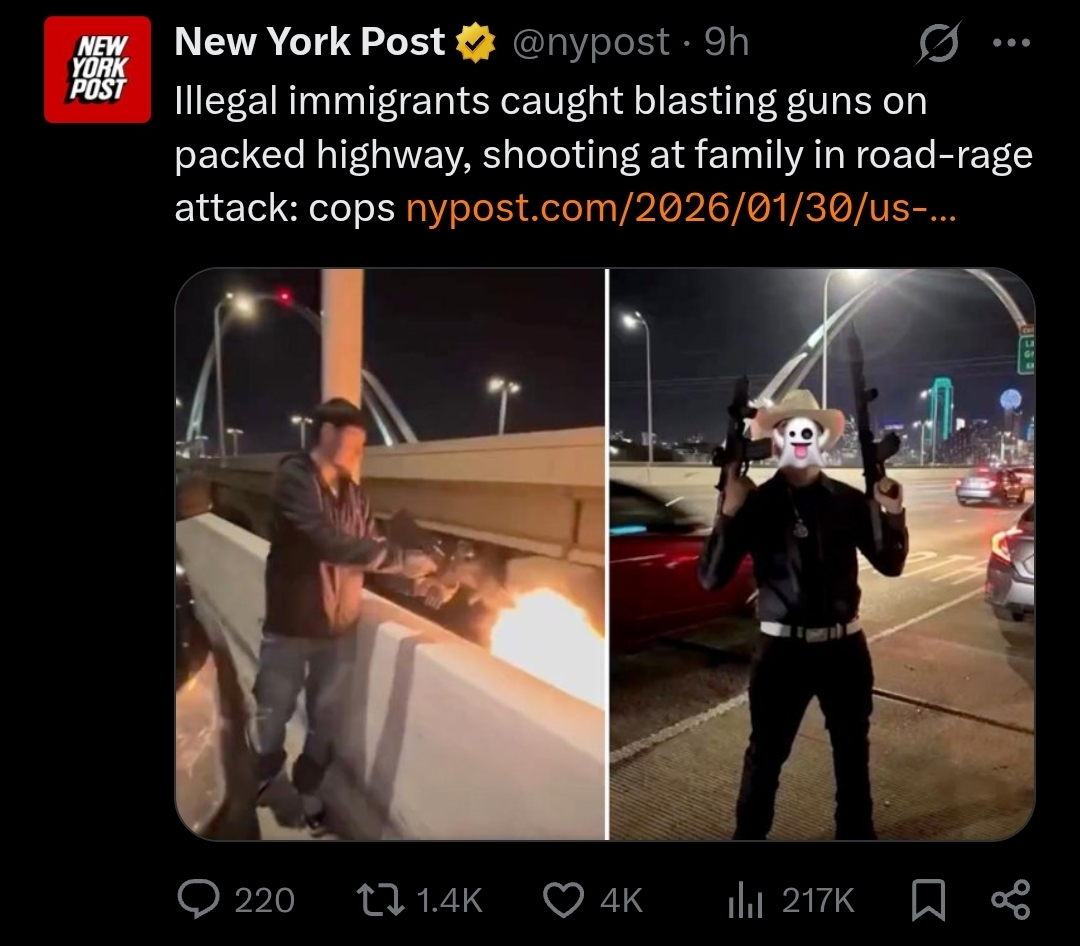Click the 220 replies count

[x=264, y=901]
